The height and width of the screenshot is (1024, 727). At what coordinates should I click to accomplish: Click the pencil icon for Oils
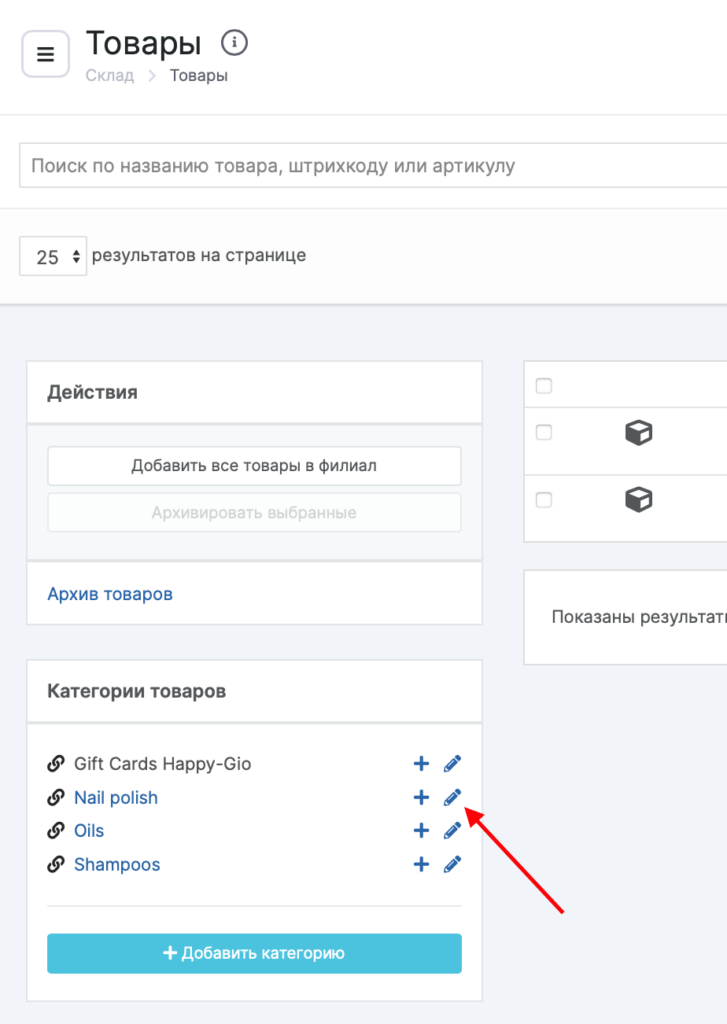(x=453, y=831)
